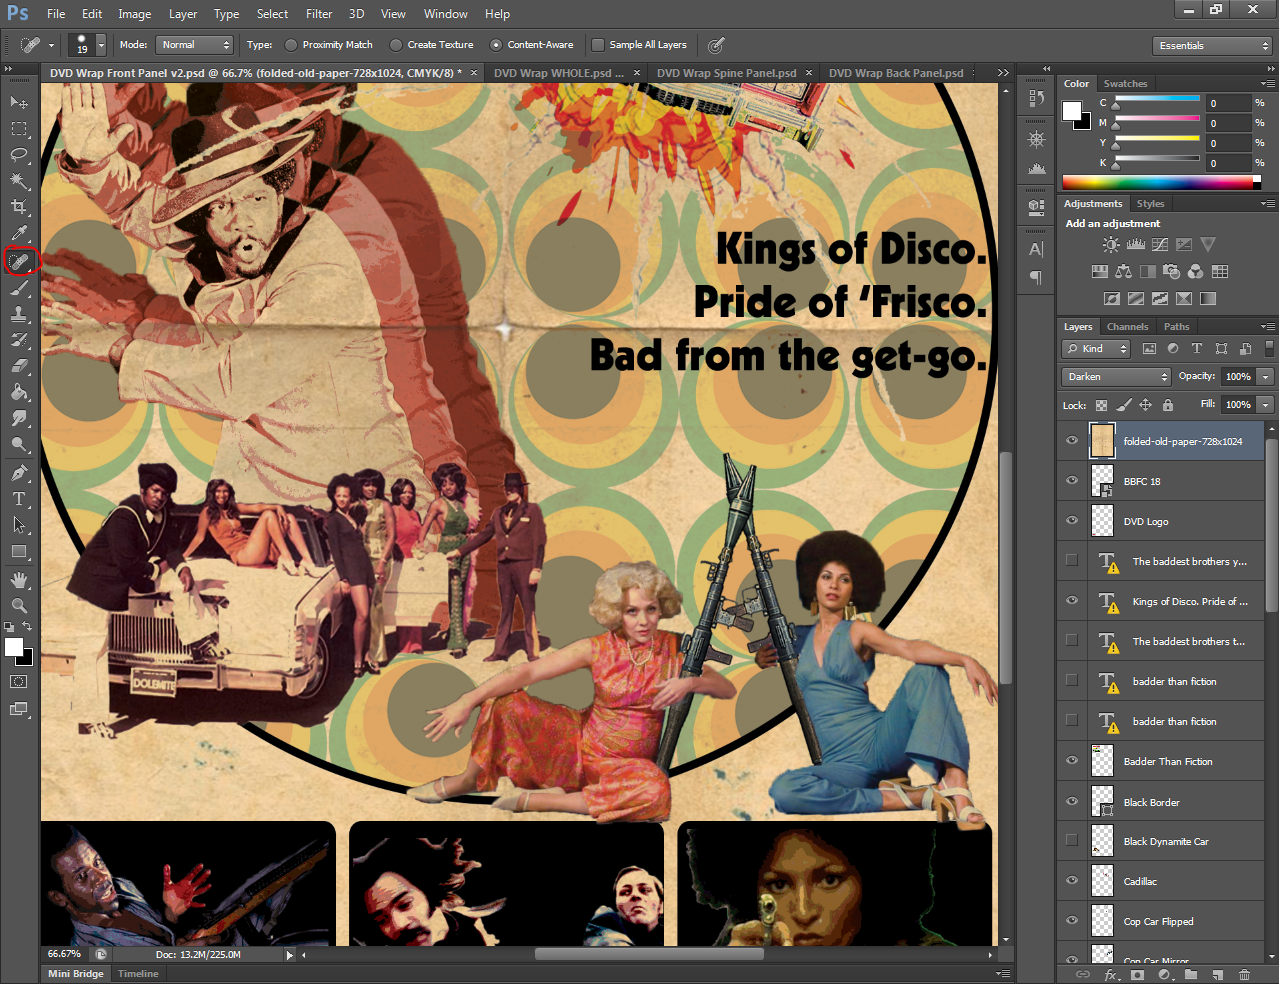
Task: Select the Rectangle shape tool
Action: tap(19, 551)
